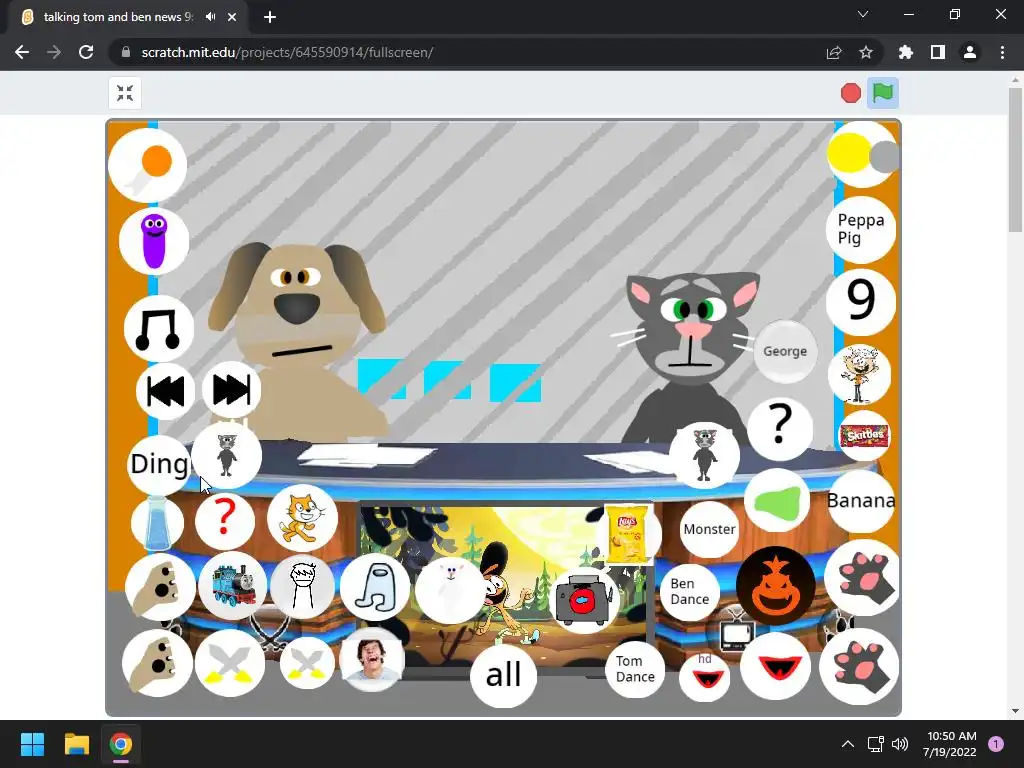Bookmark this page with star icon
The height and width of the screenshot is (768, 1024).
866,52
